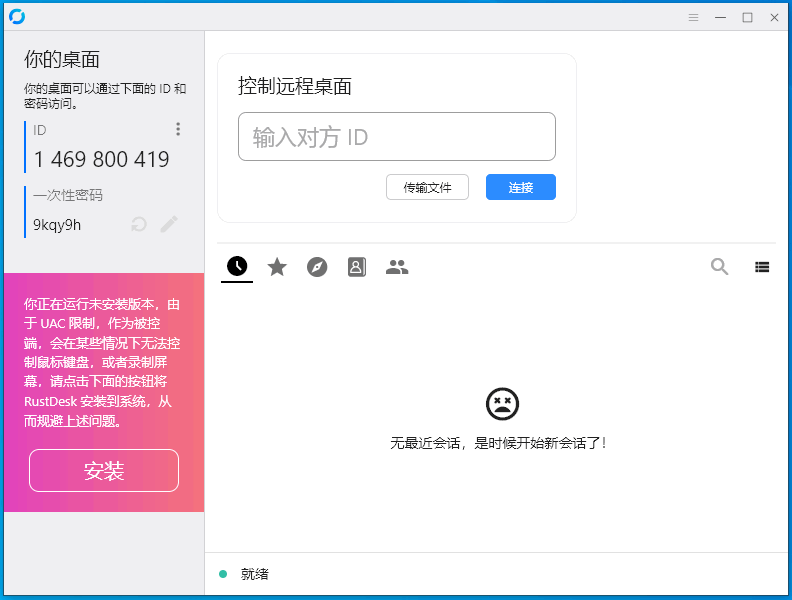Open the address book tab
The height and width of the screenshot is (600, 792).
click(357, 267)
